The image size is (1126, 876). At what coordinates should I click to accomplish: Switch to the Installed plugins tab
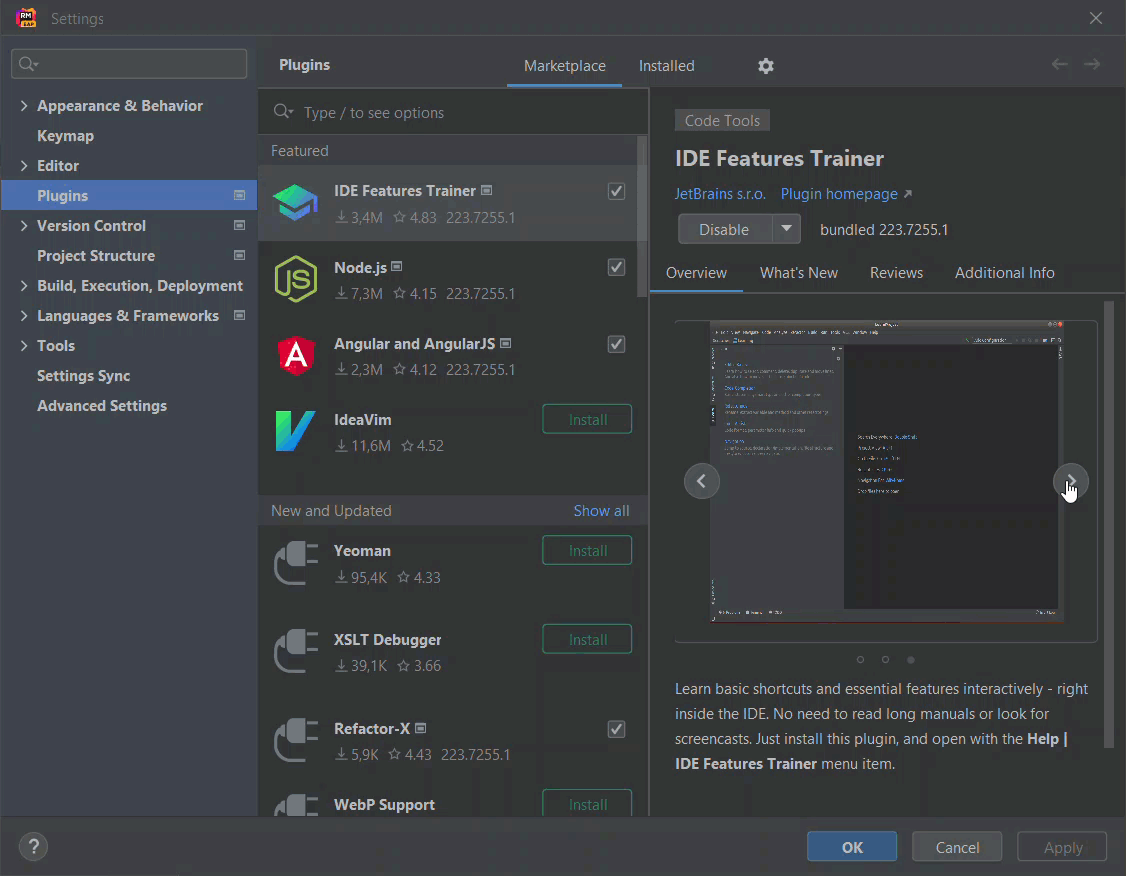pyautogui.click(x=666, y=66)
